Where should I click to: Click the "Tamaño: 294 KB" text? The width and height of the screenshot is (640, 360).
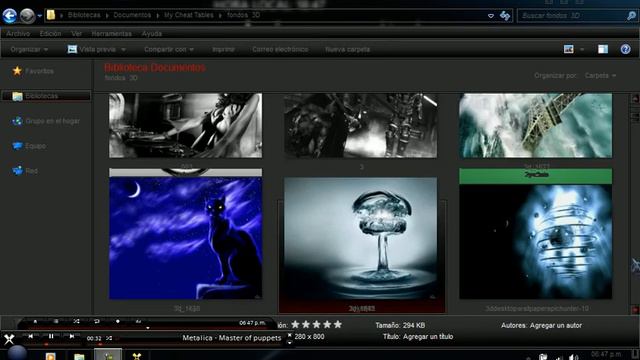pos(400,325)
